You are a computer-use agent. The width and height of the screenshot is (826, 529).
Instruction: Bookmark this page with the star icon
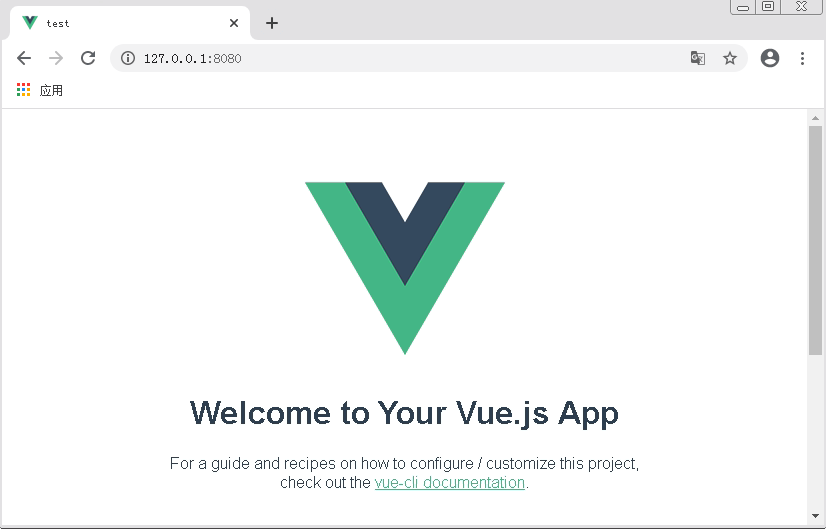[x=730, y=58]
